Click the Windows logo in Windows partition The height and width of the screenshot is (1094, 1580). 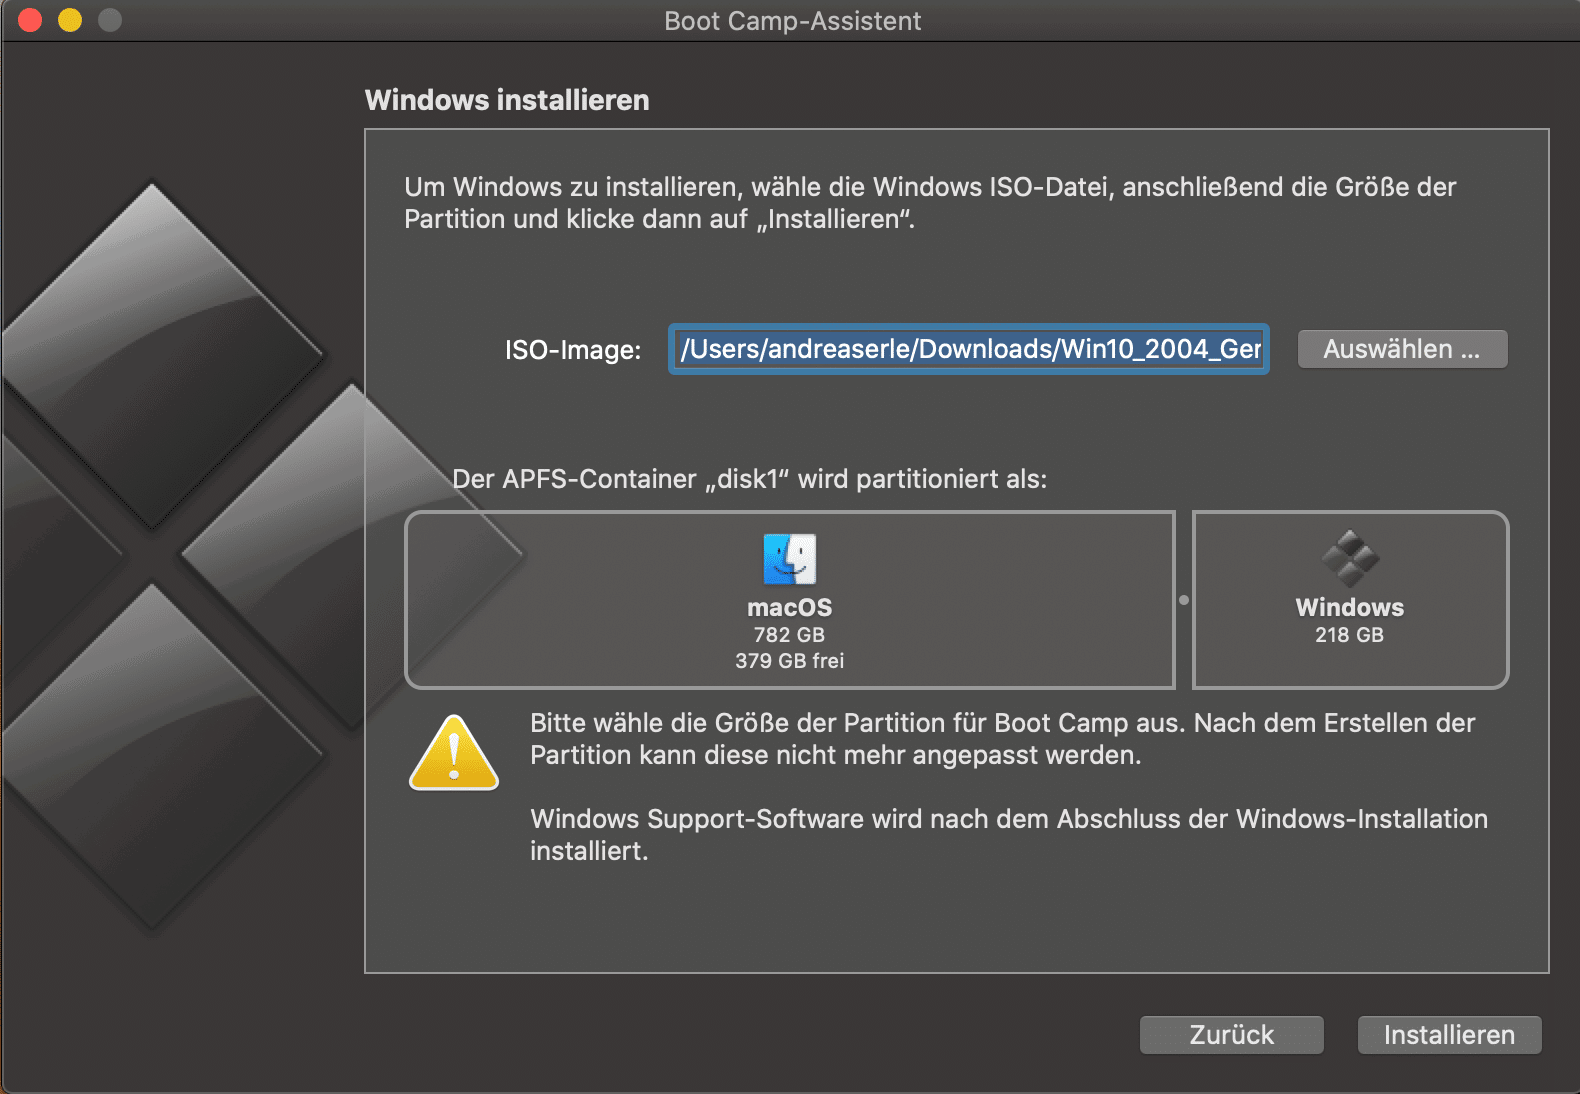click(x=1349, y=559)
